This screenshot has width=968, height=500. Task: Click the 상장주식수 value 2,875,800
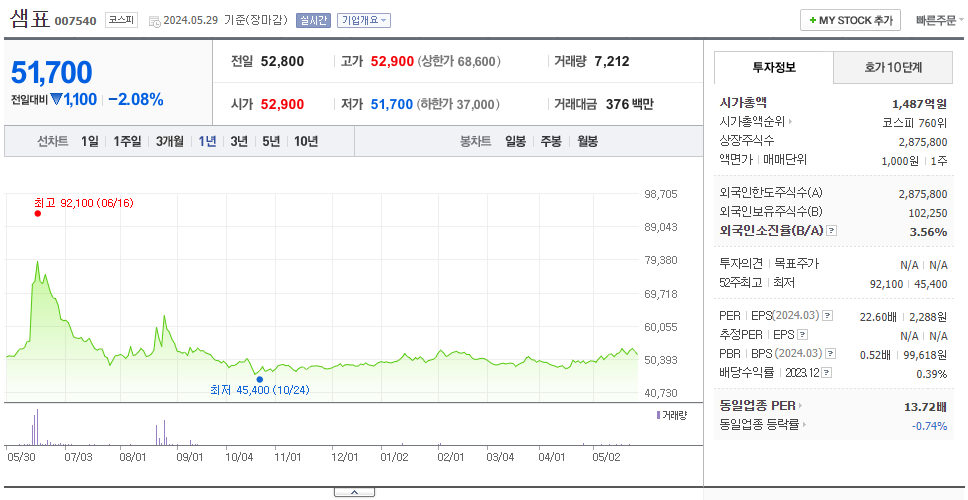click(x=923, y=141)
